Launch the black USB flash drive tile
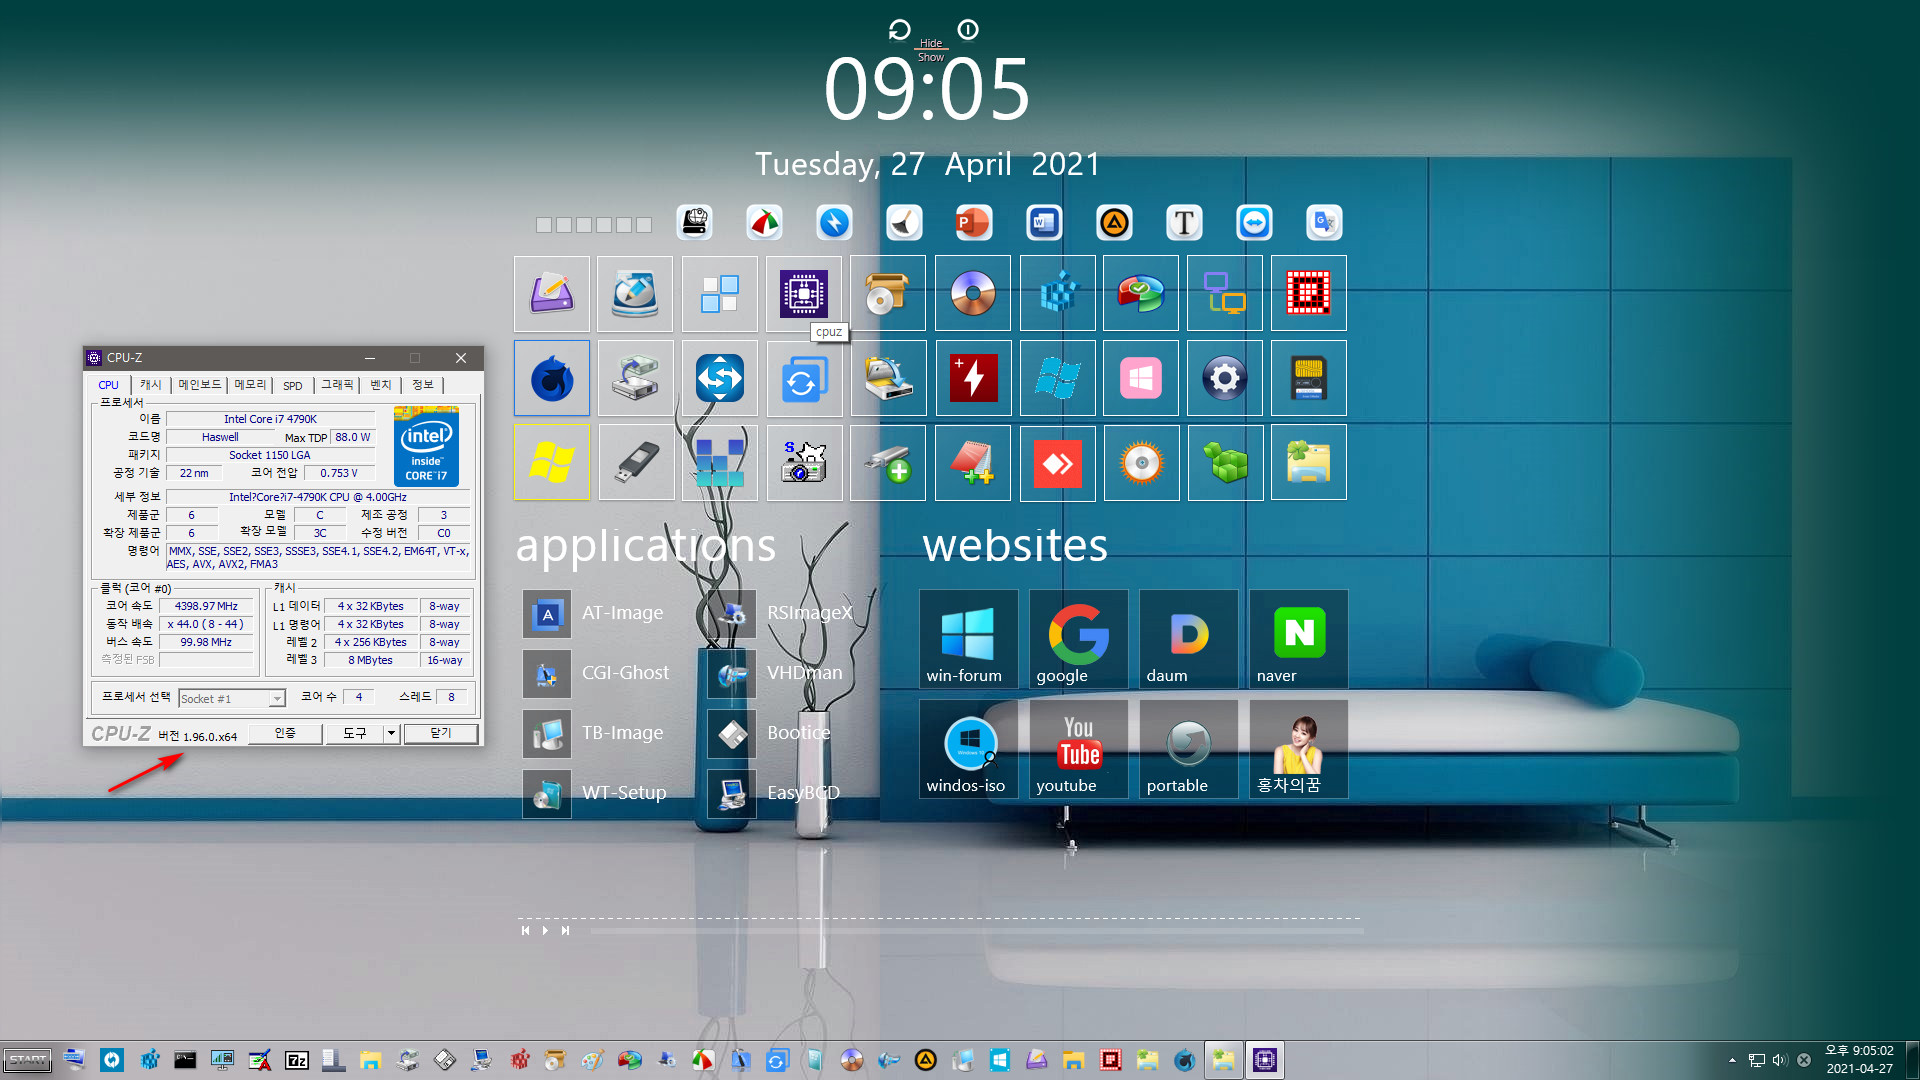The image size is (1920, 1080). click(636, 463)
